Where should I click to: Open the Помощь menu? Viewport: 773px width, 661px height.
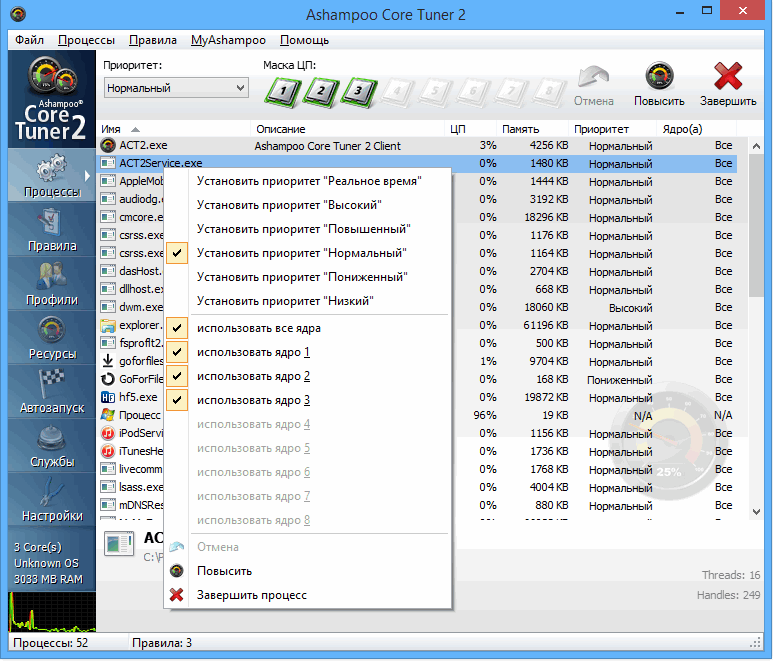pos(304,40)
